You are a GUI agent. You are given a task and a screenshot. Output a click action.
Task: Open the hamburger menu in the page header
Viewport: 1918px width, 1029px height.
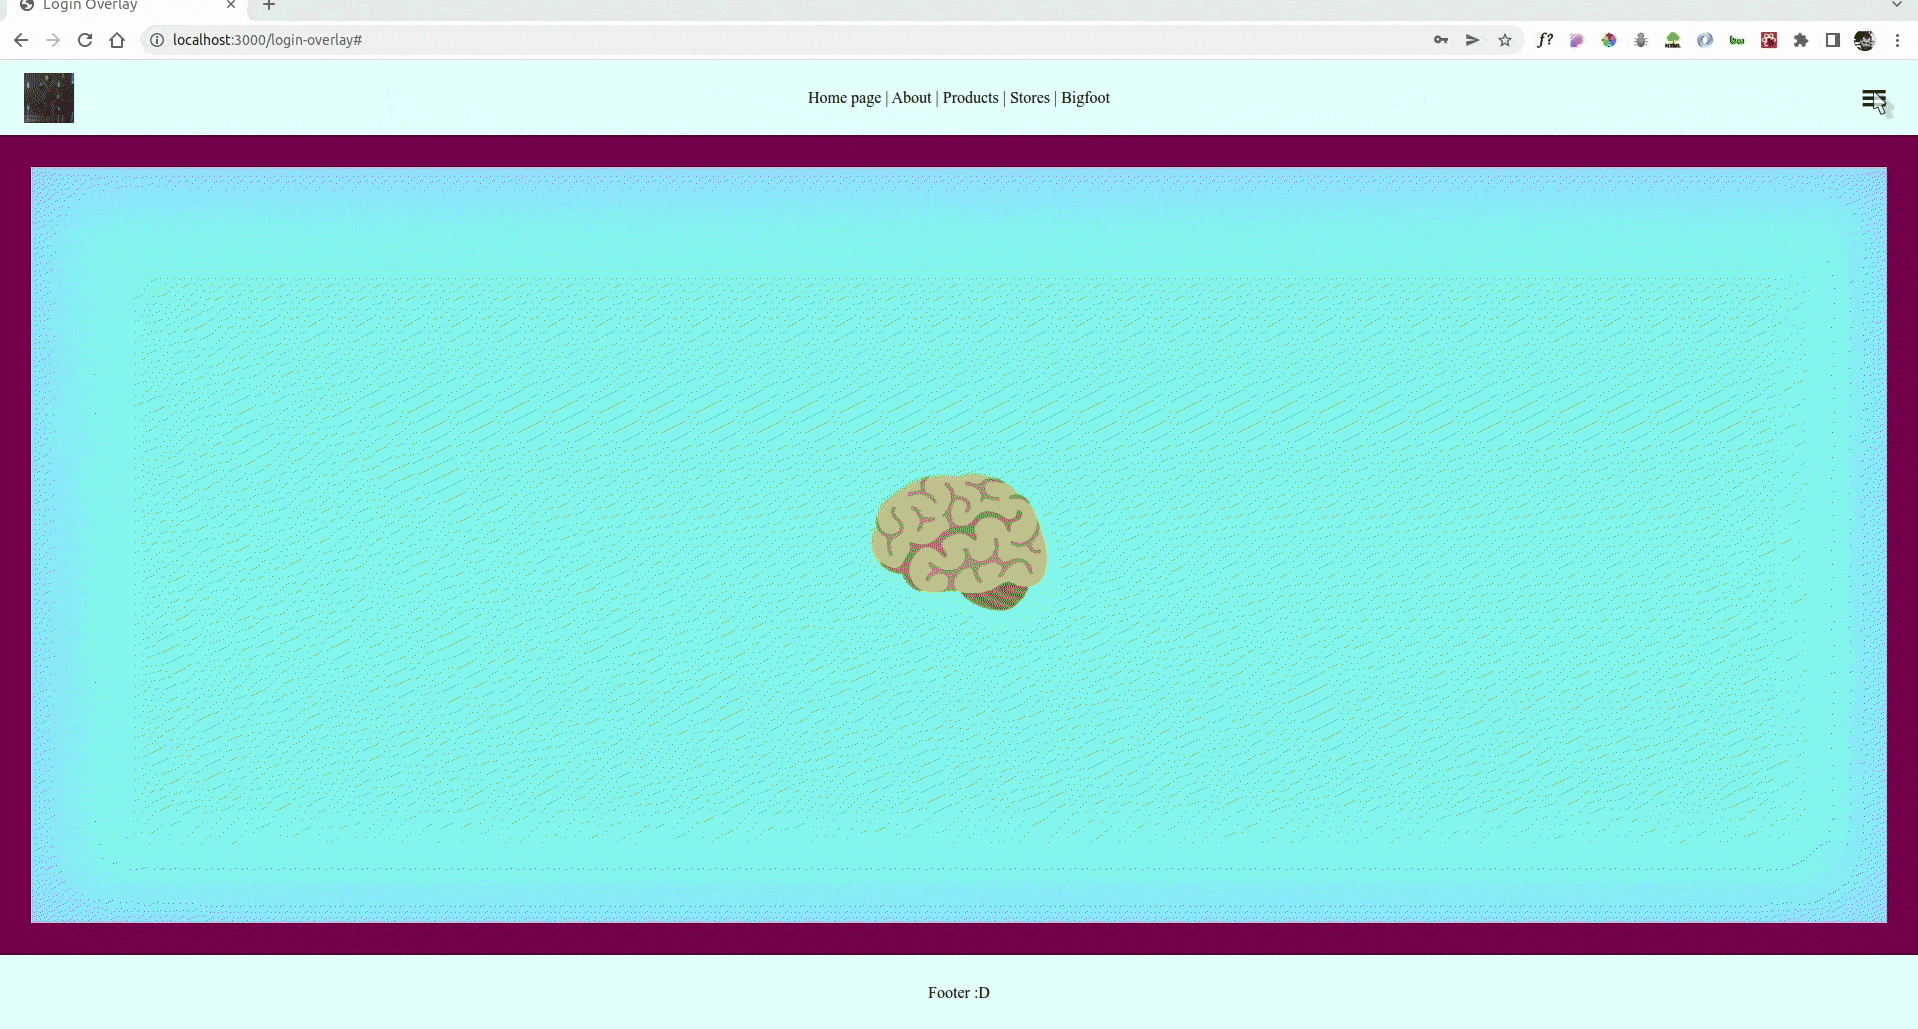(1873, 98)
